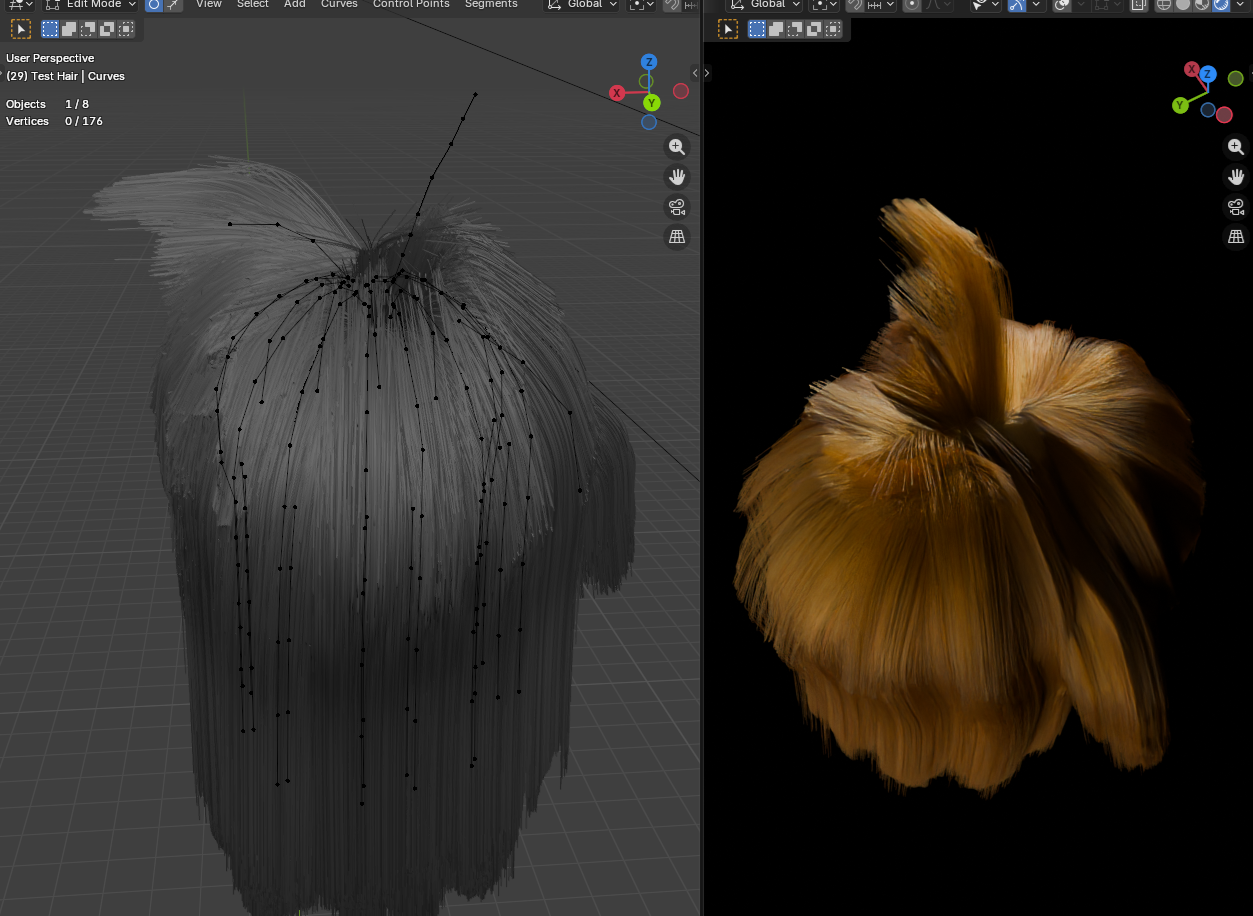Viewport: 1253px width, 916px height.
Task: Click the Z axis on left viewport gizmo
Action: click(649, 62)
